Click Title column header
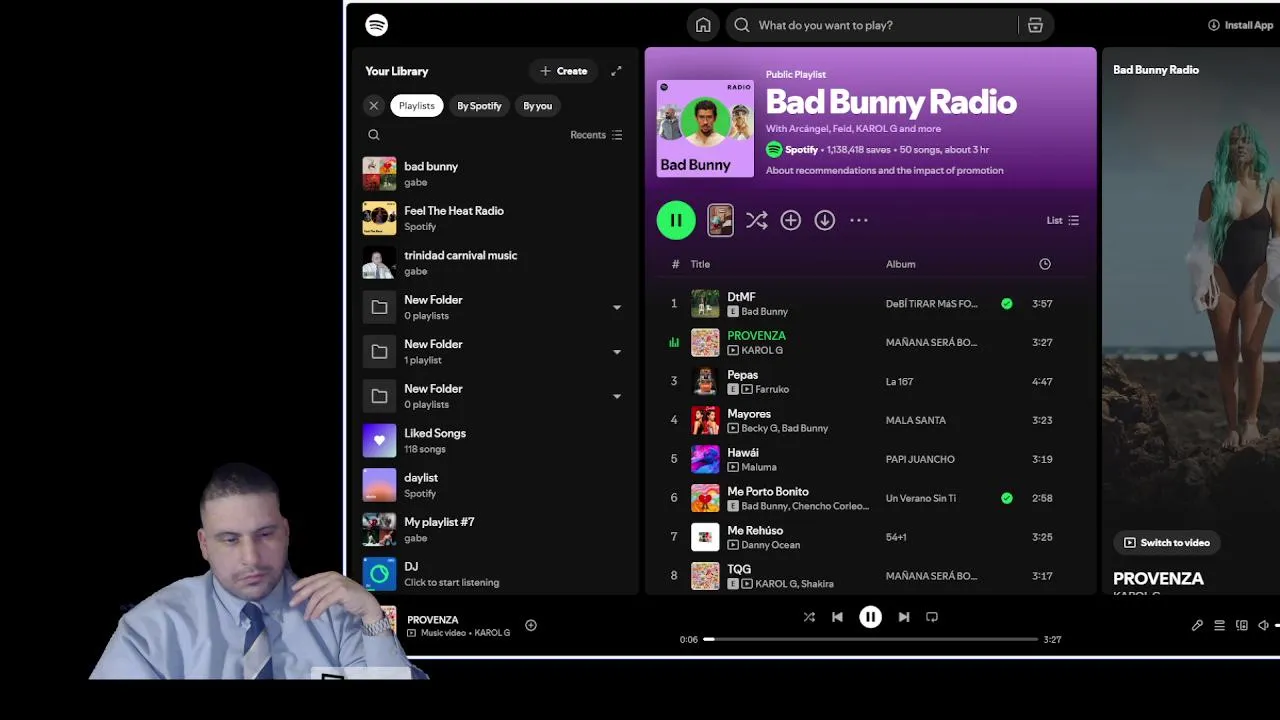The height and width of the screenshot is (720, 1280). (x=700, y=264)
